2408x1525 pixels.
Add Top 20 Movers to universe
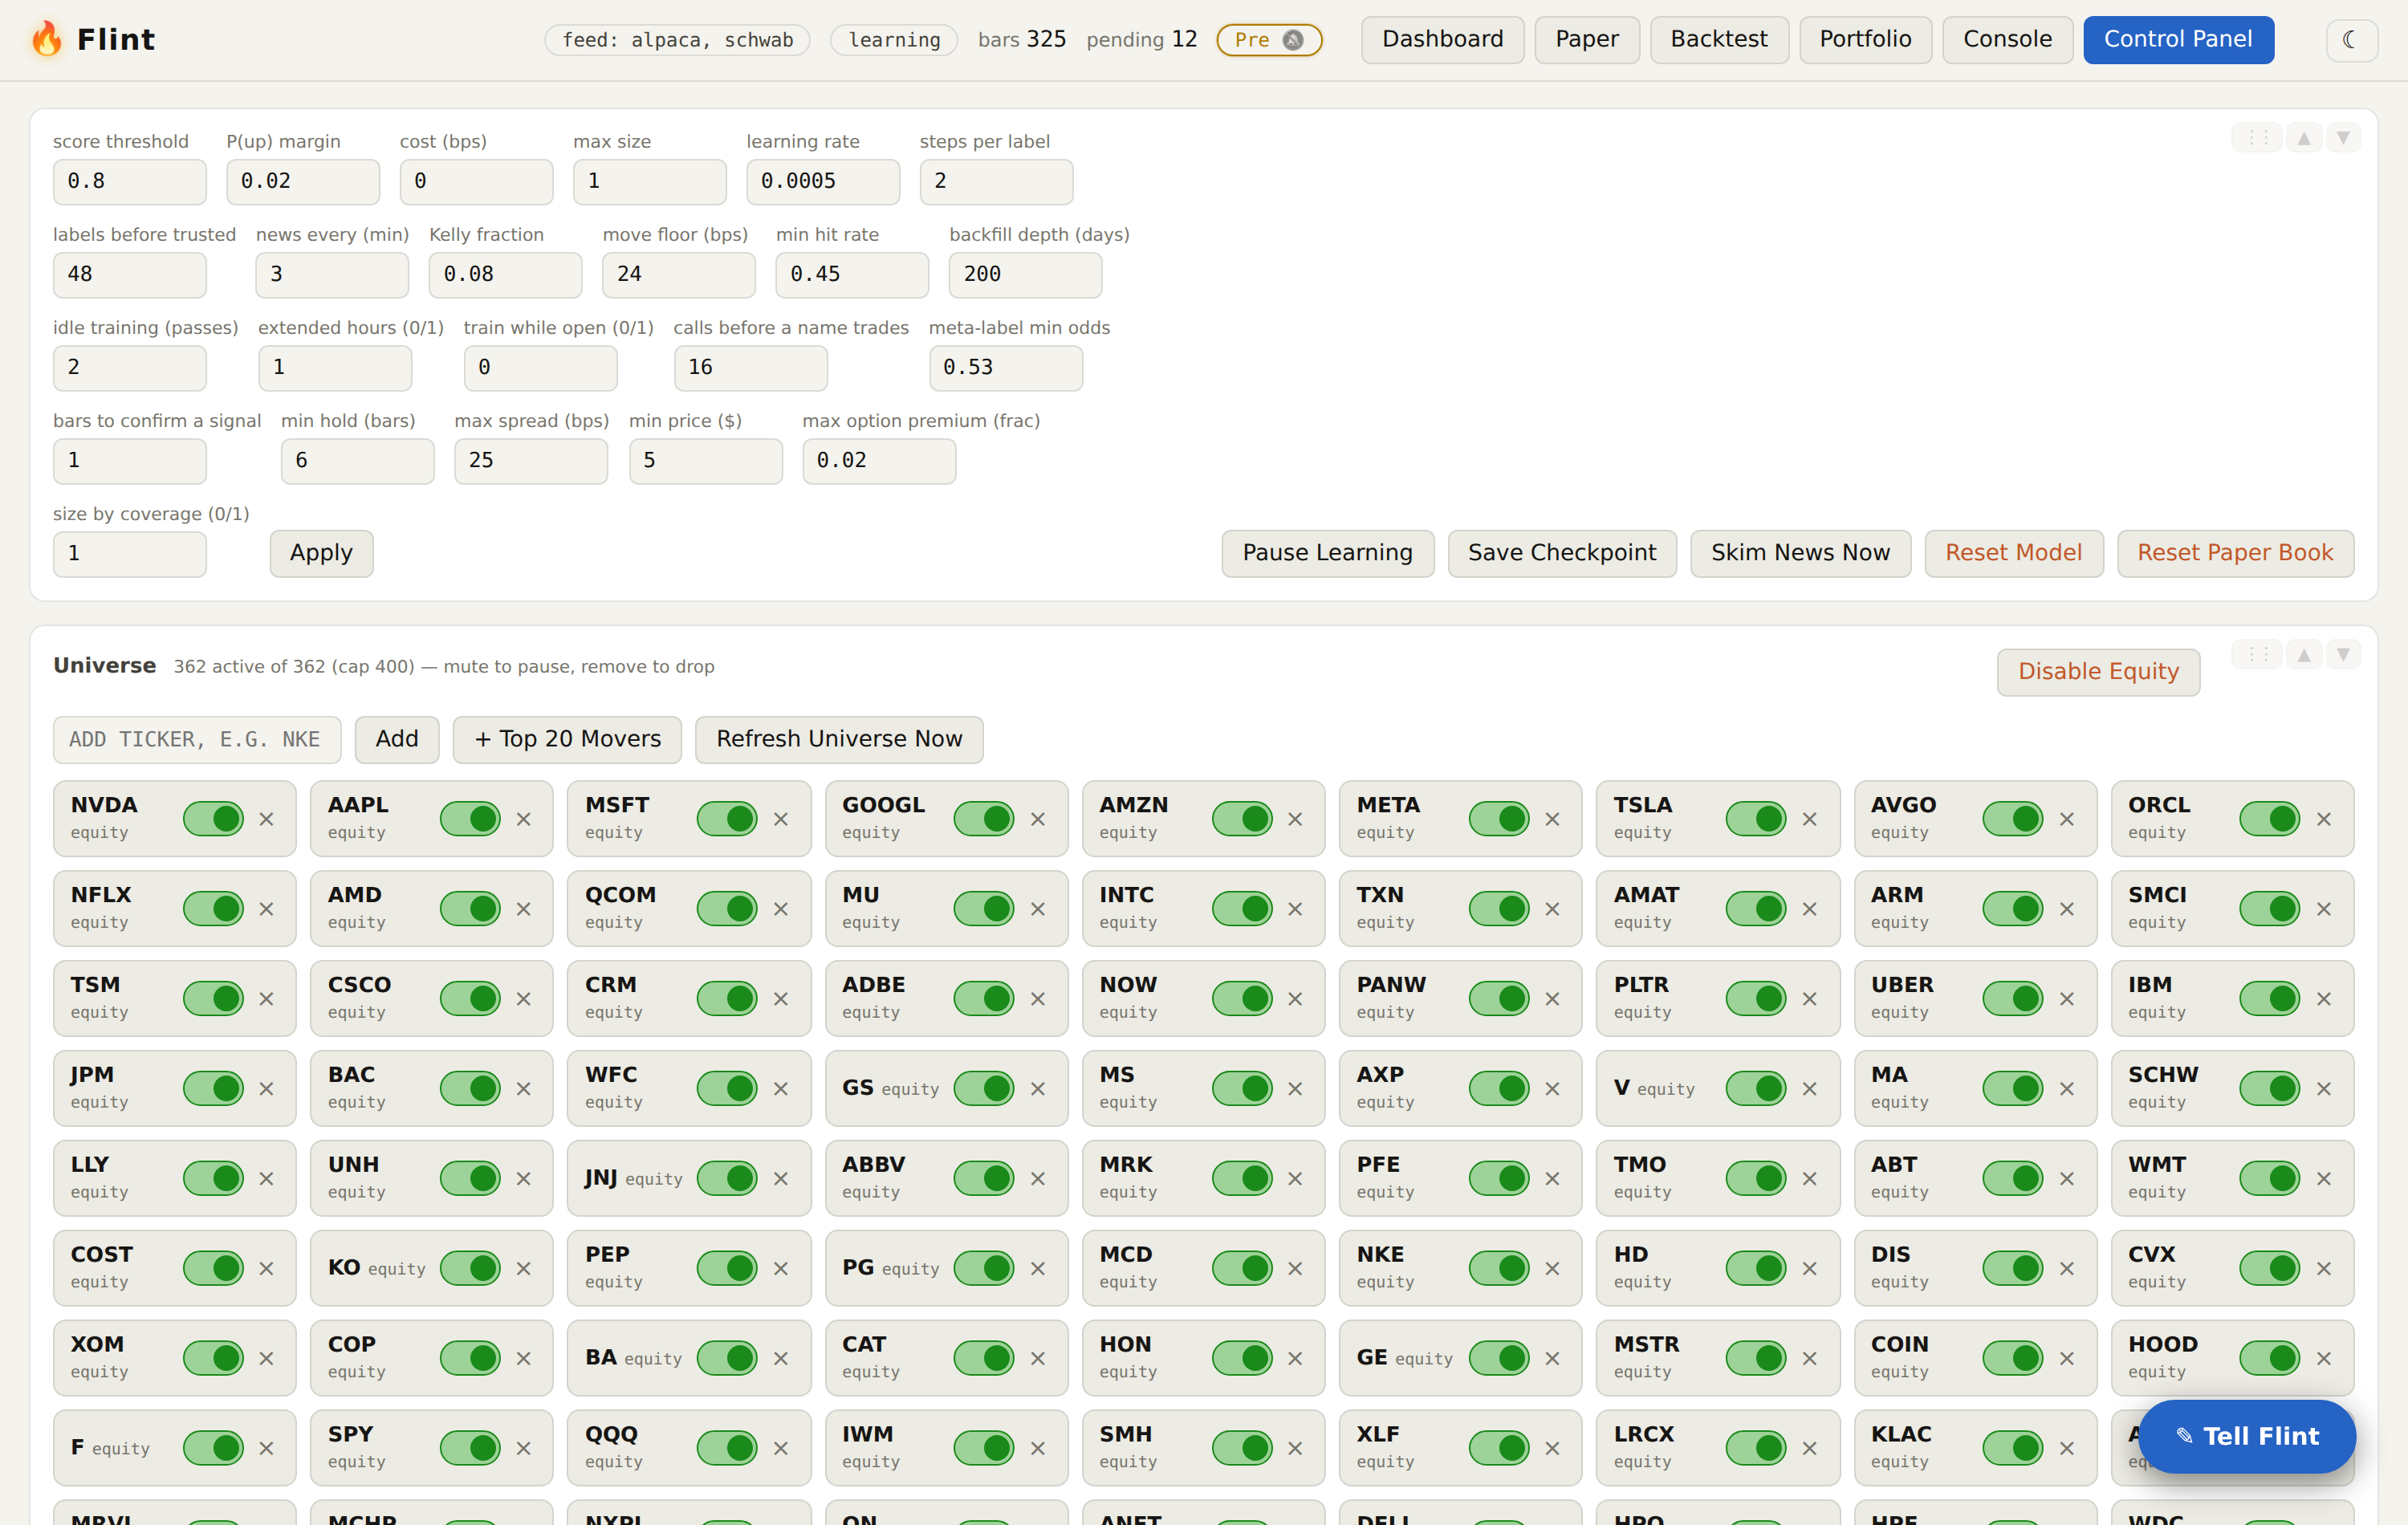coord(567,740)
